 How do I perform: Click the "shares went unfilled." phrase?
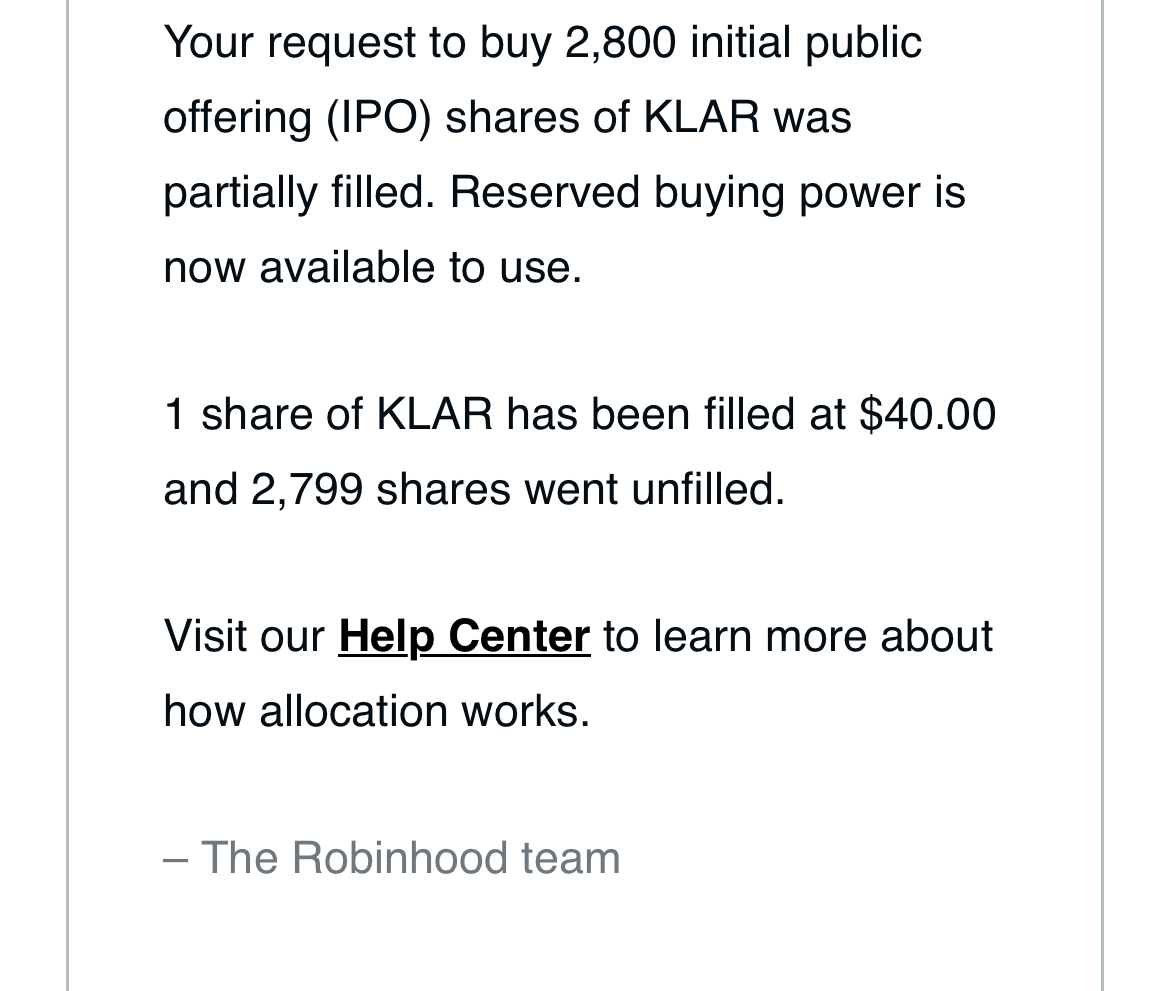click(x=581, y=490)
